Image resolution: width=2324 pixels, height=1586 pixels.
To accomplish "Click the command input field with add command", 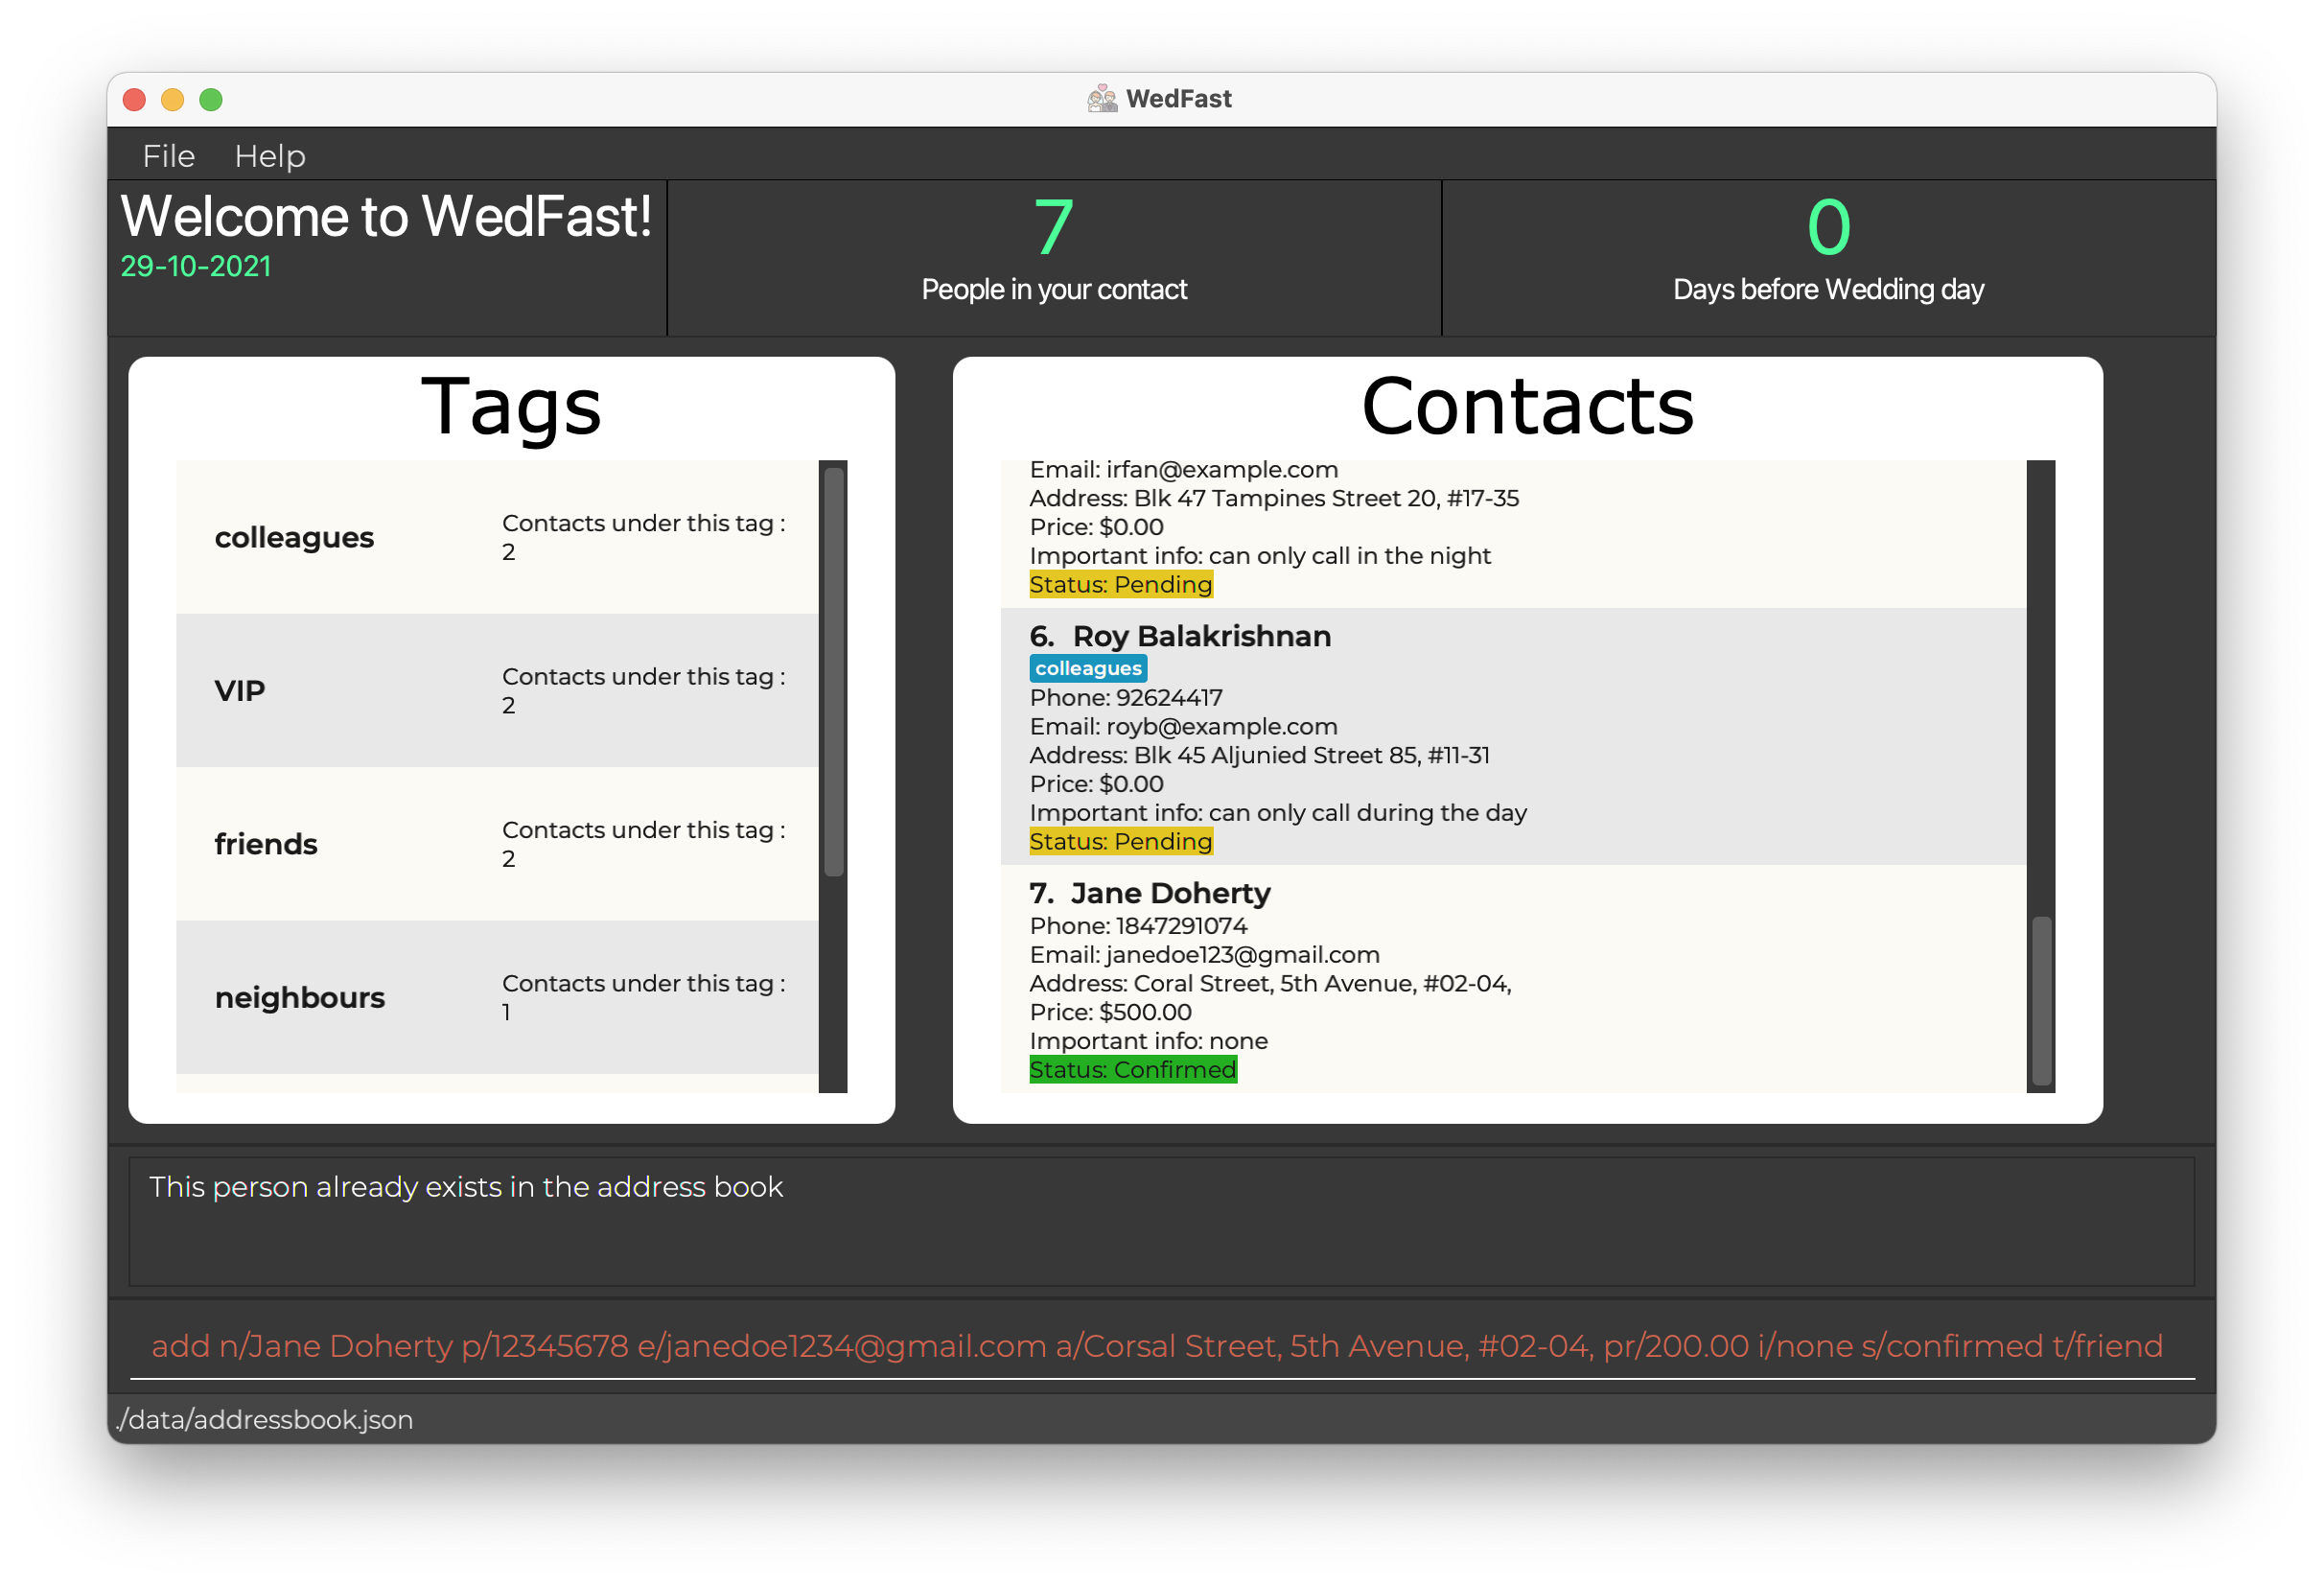I will click(x=1156, y=1346).
